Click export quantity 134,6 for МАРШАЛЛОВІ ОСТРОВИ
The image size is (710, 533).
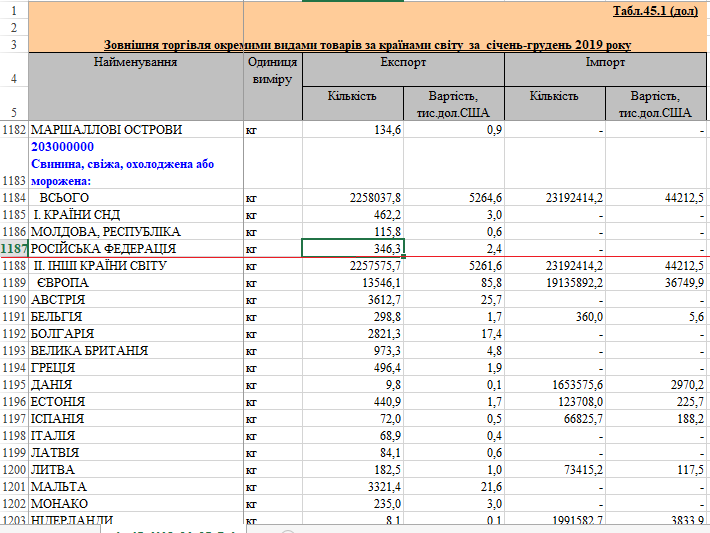click(353, 130)
